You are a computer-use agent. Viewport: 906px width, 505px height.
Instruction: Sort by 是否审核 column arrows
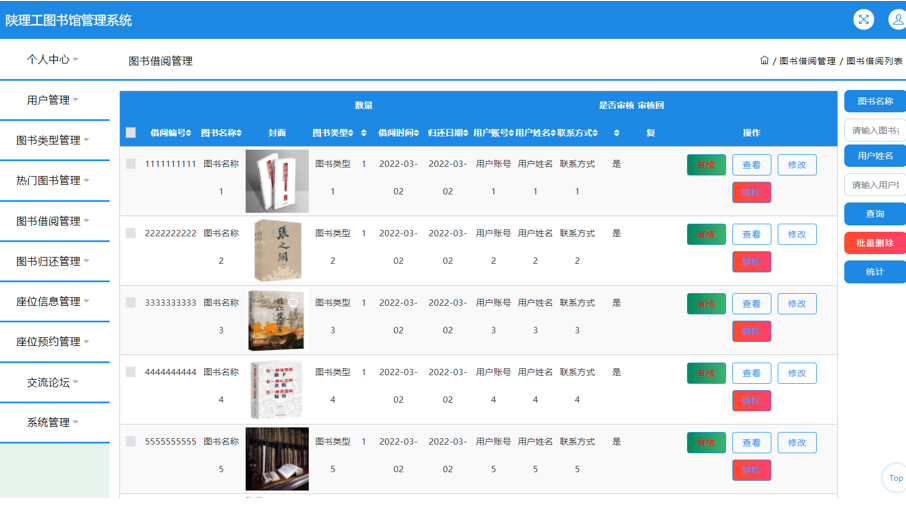point(617,133)
